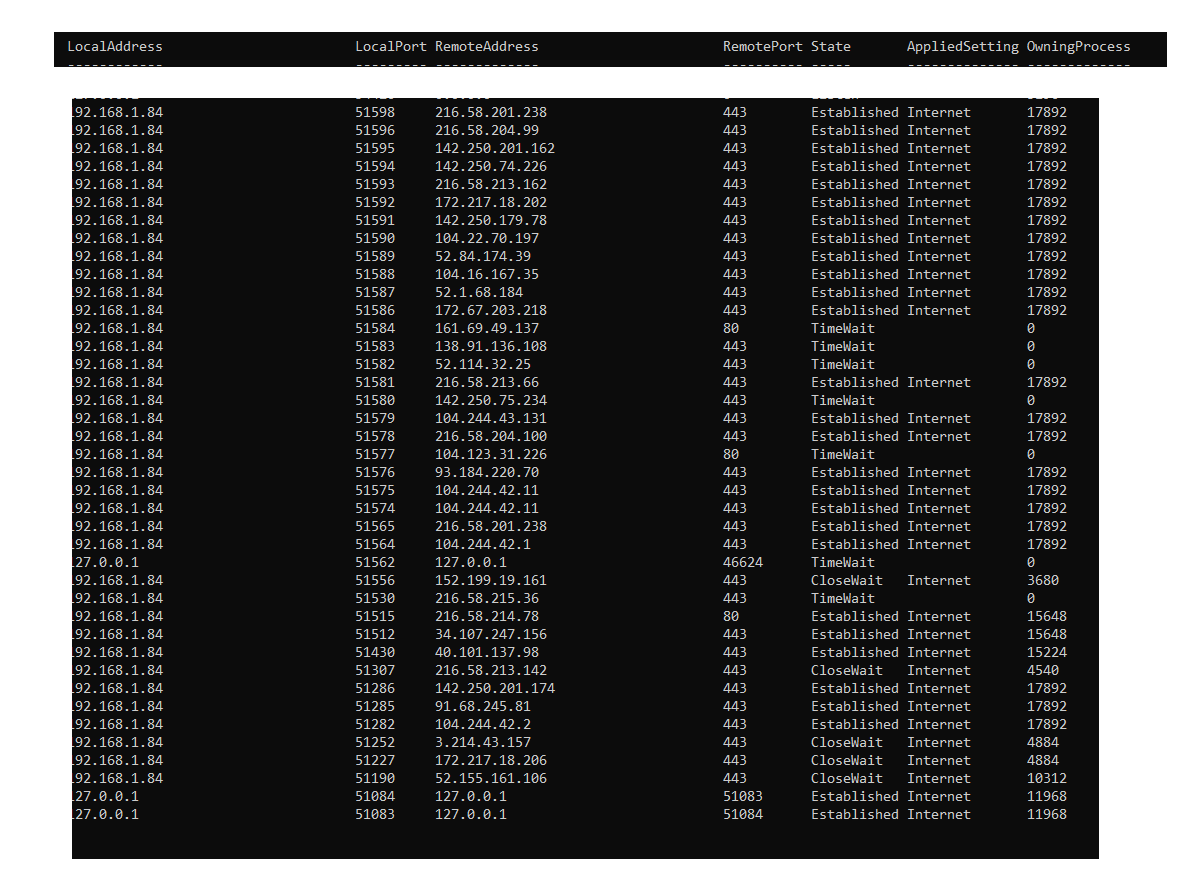Screen dimensions: 1184x886
Task: Select remote address 152.199.19.161
Action: click(491, 581)
